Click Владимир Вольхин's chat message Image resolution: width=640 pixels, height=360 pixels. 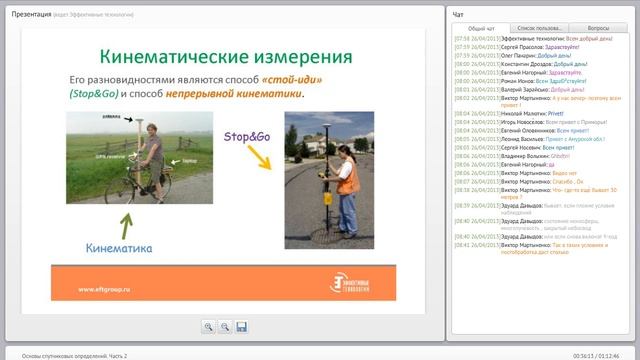pyautogui.click(x=512, y=156)
